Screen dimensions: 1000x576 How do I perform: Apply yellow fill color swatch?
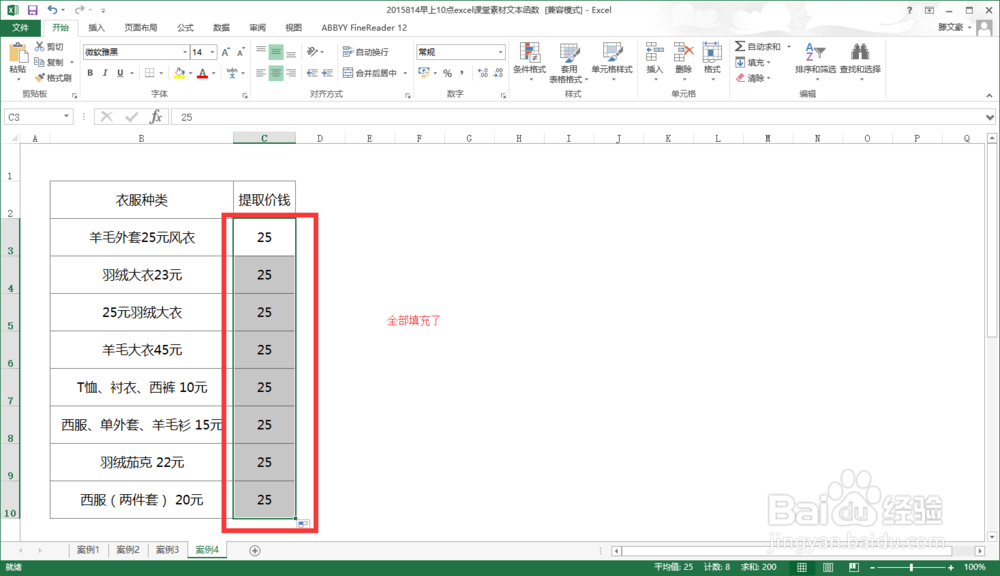179,73
